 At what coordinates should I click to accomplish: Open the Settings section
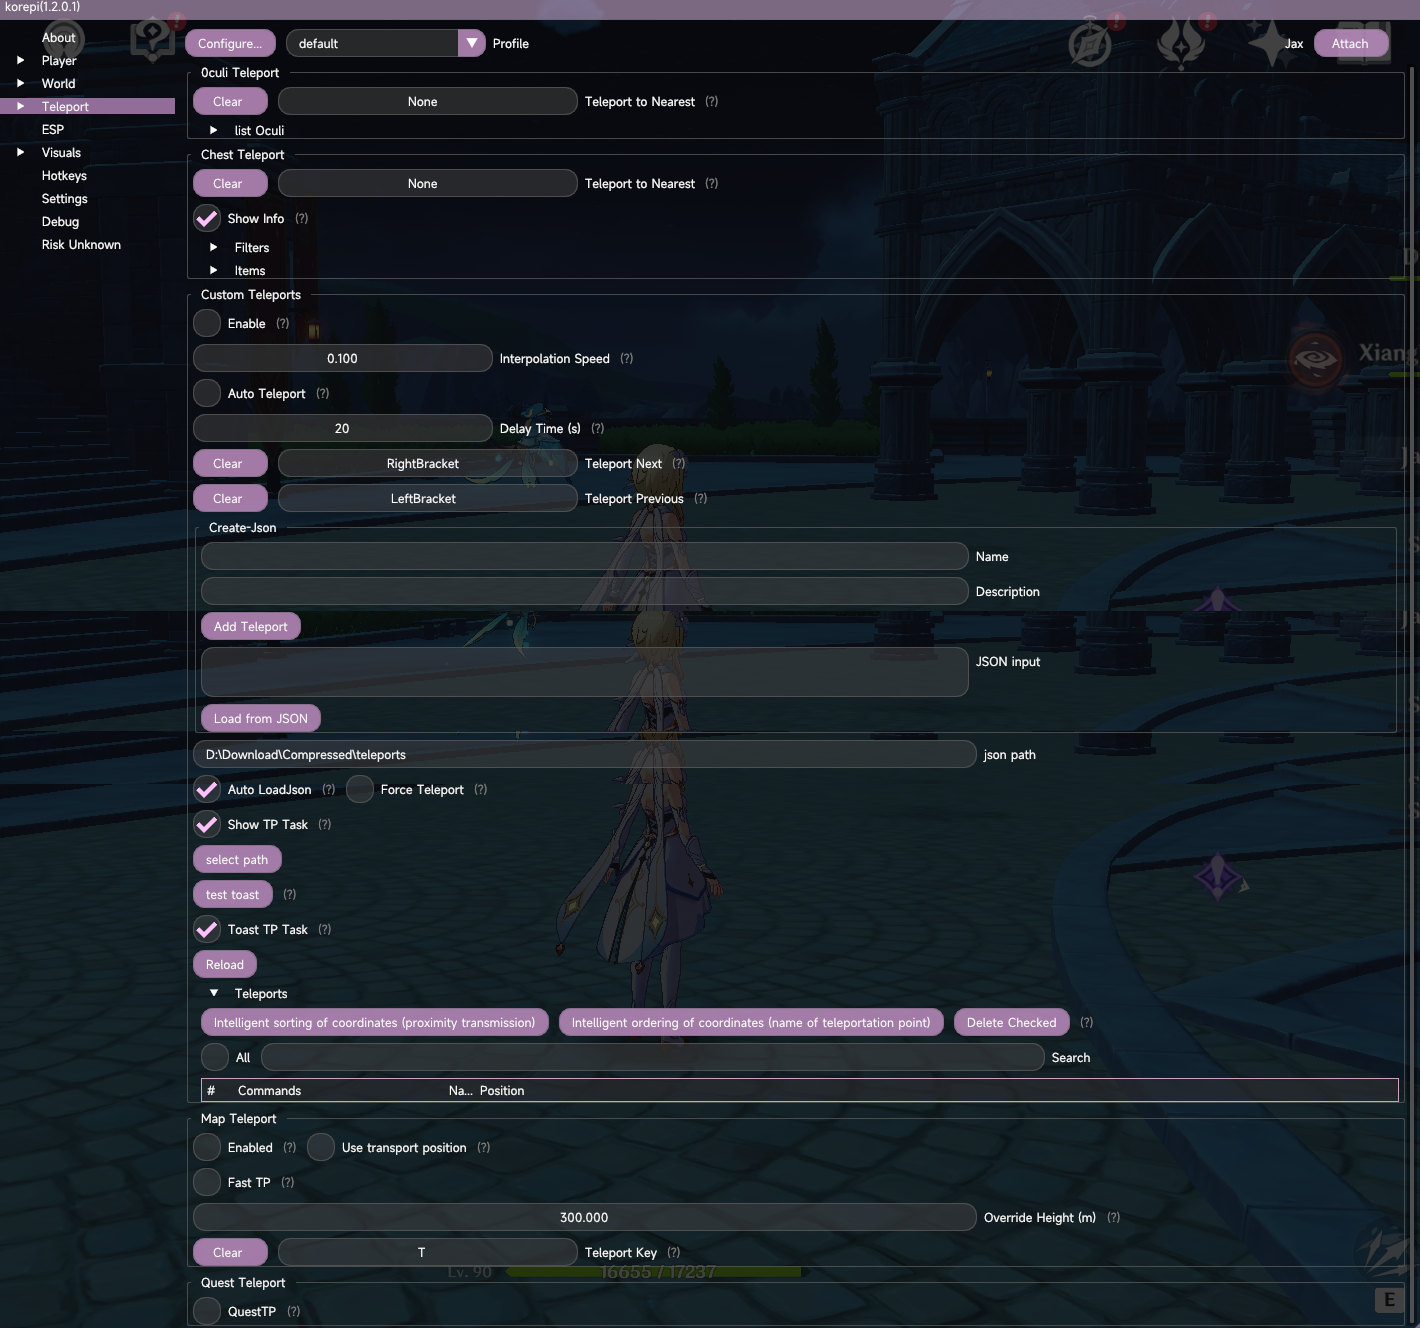tap(65, 199)
